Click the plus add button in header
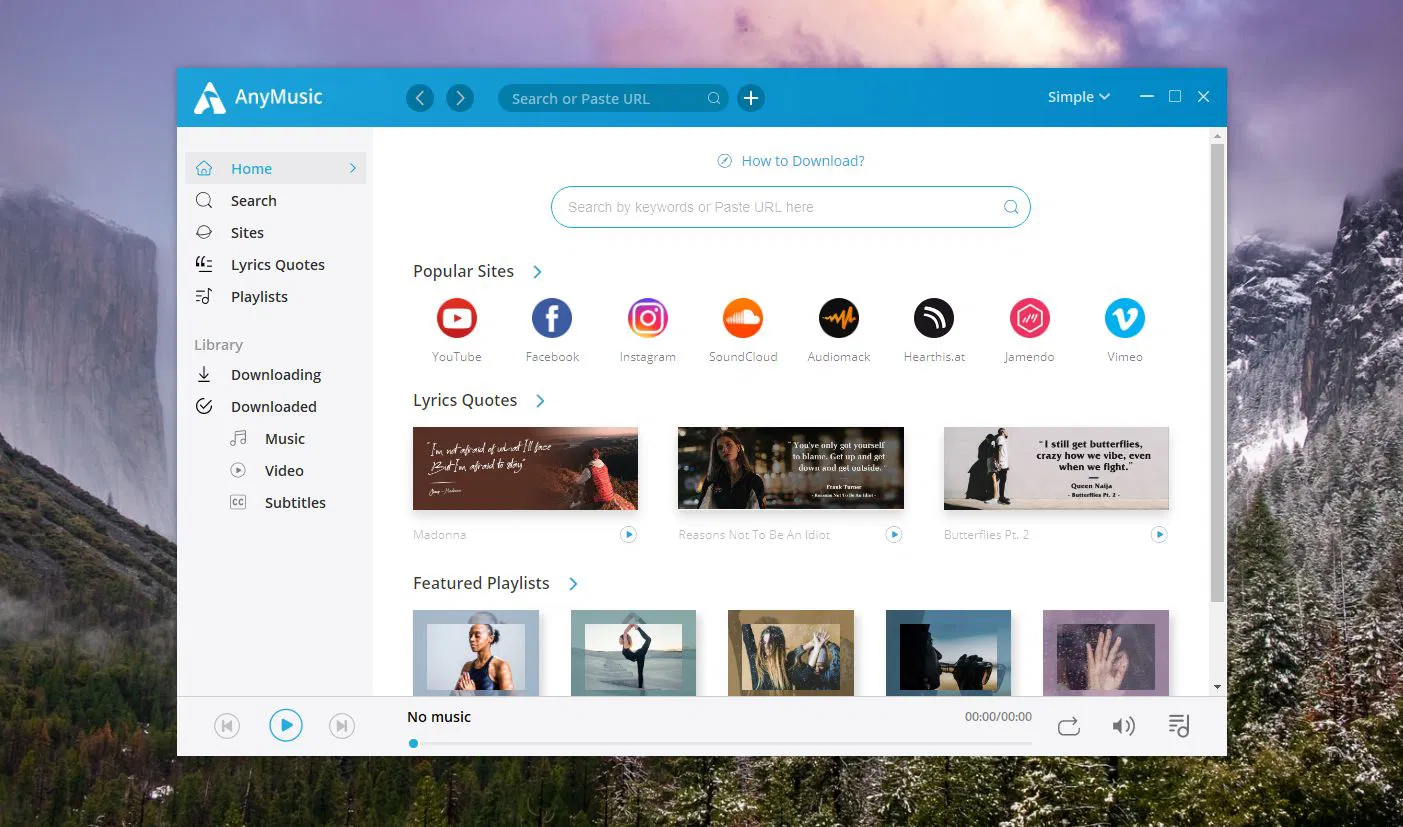 pos(751,98)
